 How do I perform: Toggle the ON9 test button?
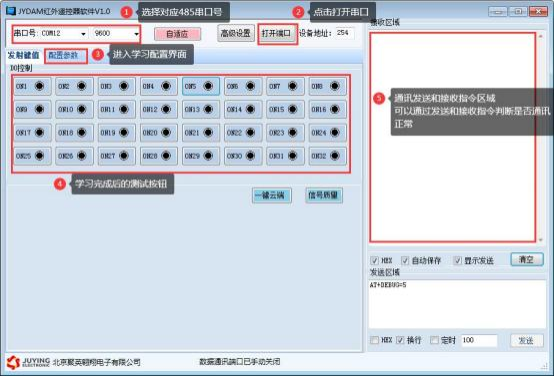pos(32,110)
